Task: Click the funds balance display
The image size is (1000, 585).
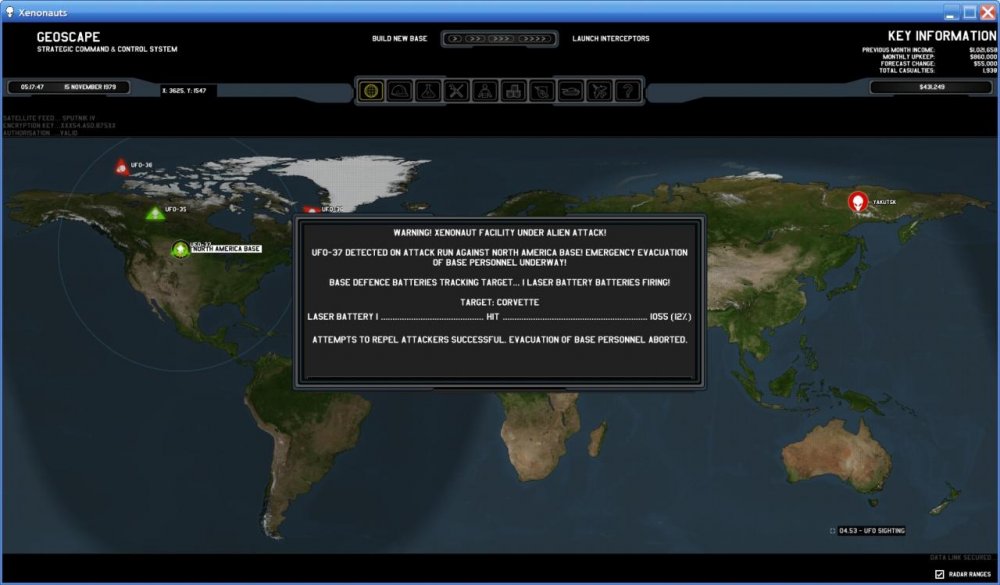Action: [x=932, y=87]
